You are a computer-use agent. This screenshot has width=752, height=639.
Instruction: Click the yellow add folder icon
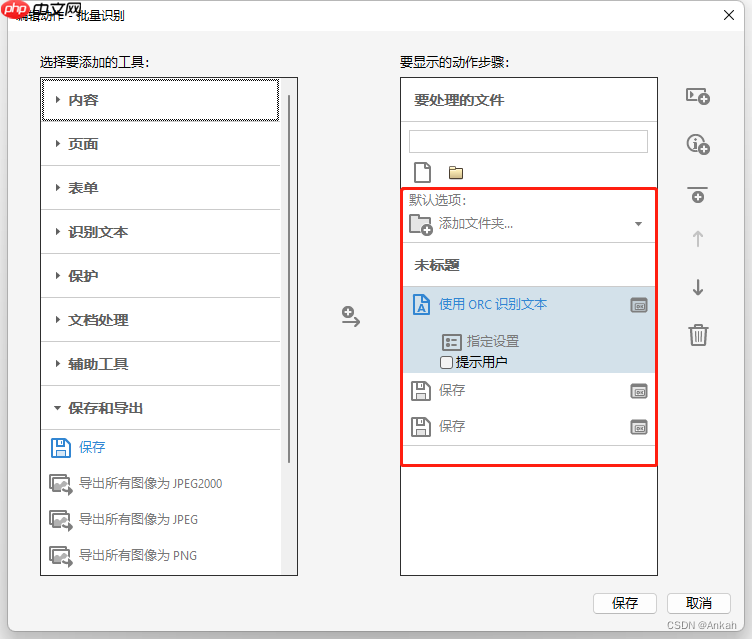pyautogui.click(x=456, y=172)
